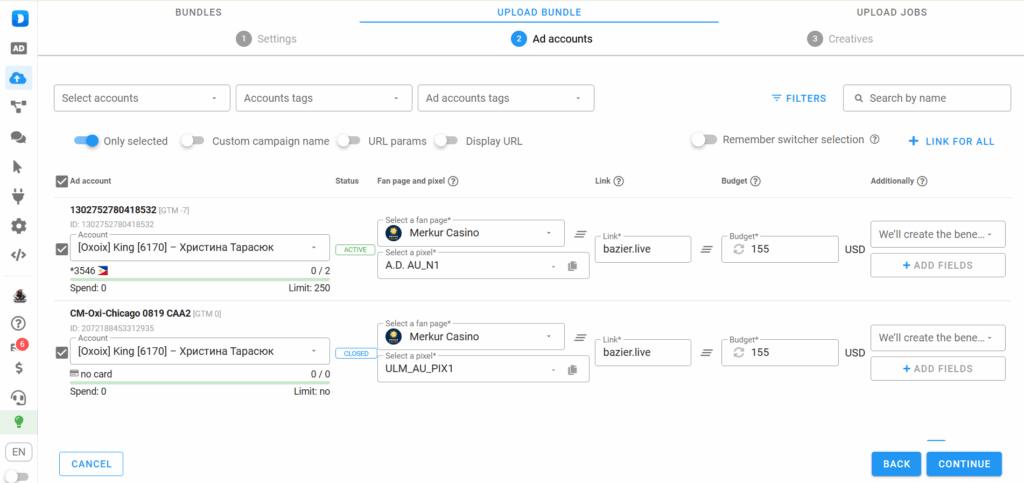Uncheck the CM-Oxi-Chicago 0819 CAA2 checkbox
Image resolution: width=1024 pixels, height=483 pixels.
62,353
